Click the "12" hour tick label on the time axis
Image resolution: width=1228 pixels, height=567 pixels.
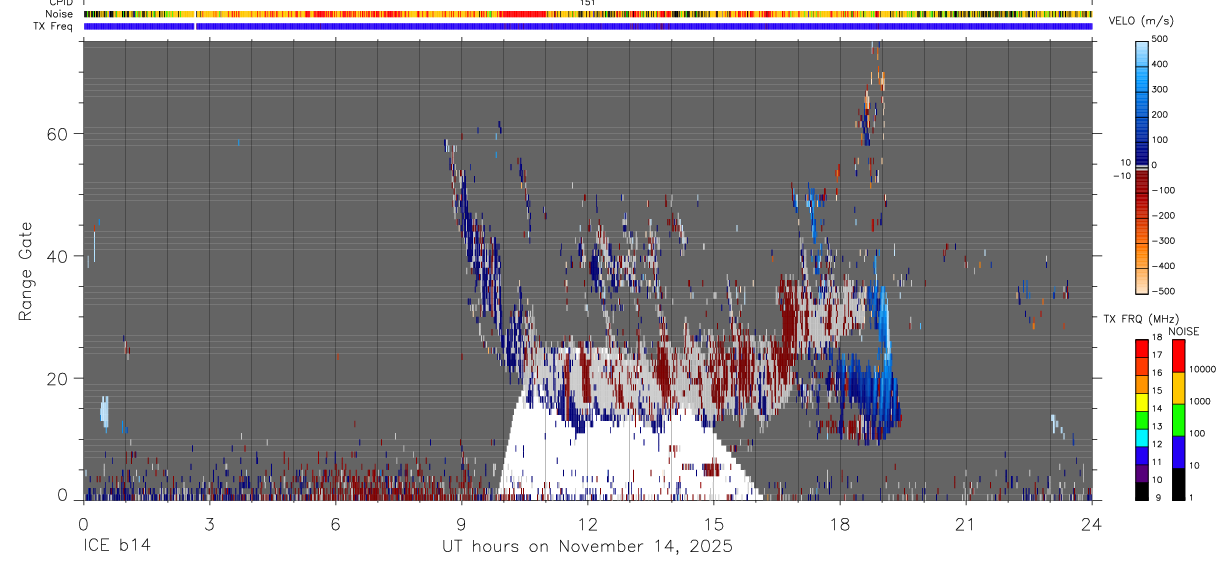pos(587,524)
